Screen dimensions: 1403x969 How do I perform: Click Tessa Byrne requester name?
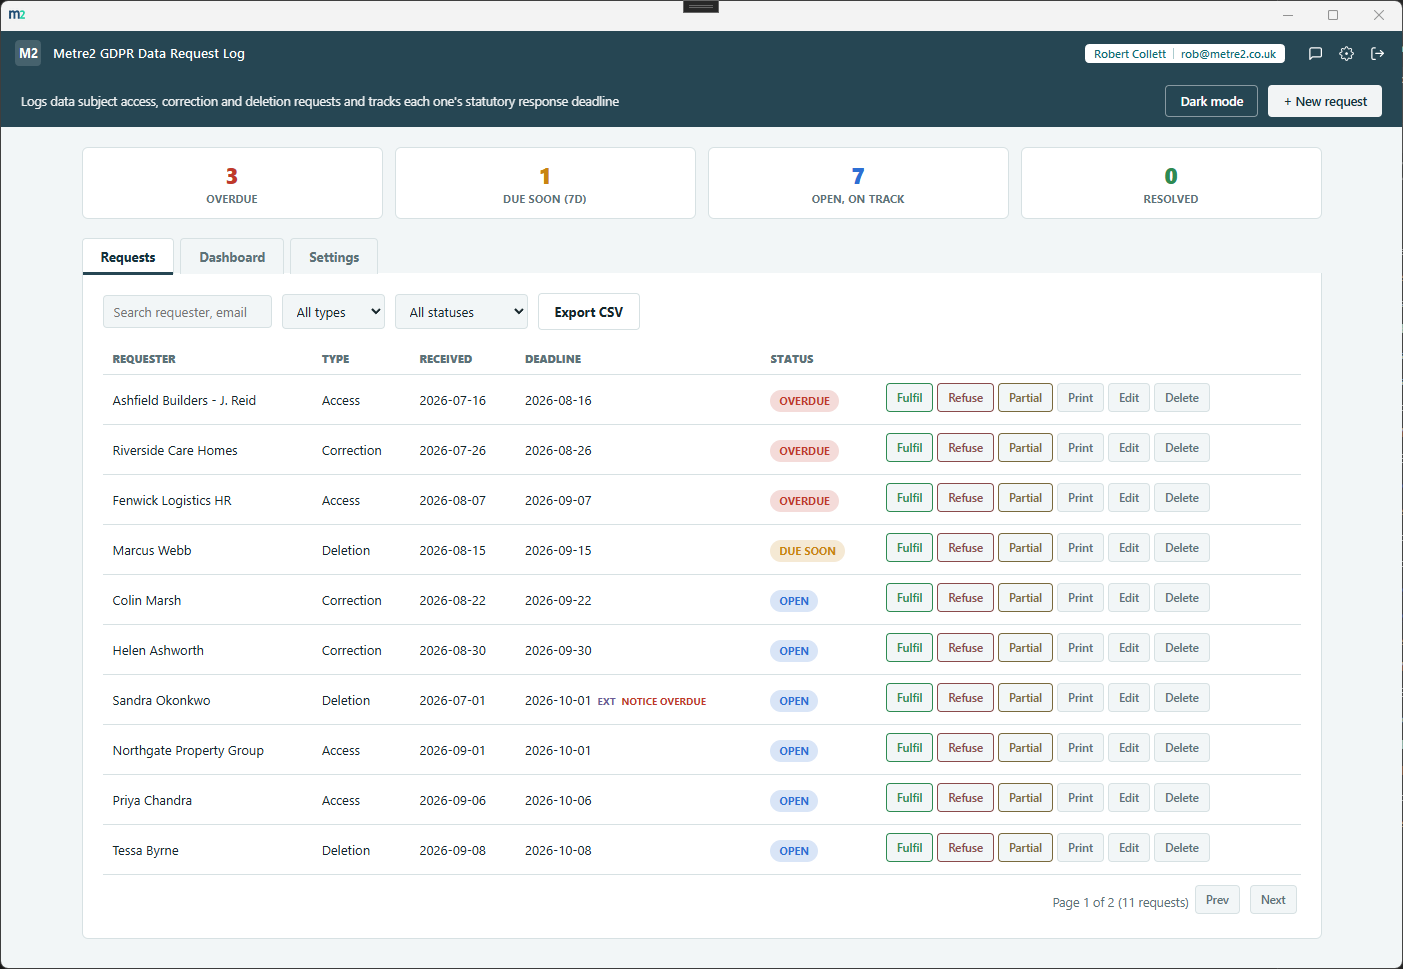[146, 851]
